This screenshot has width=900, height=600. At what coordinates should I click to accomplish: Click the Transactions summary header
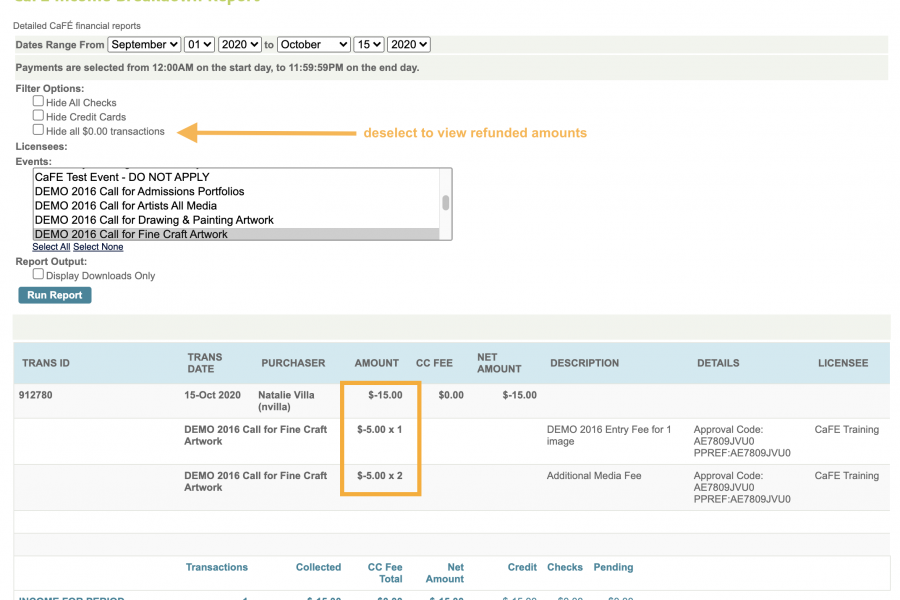[x=216, y=567]
